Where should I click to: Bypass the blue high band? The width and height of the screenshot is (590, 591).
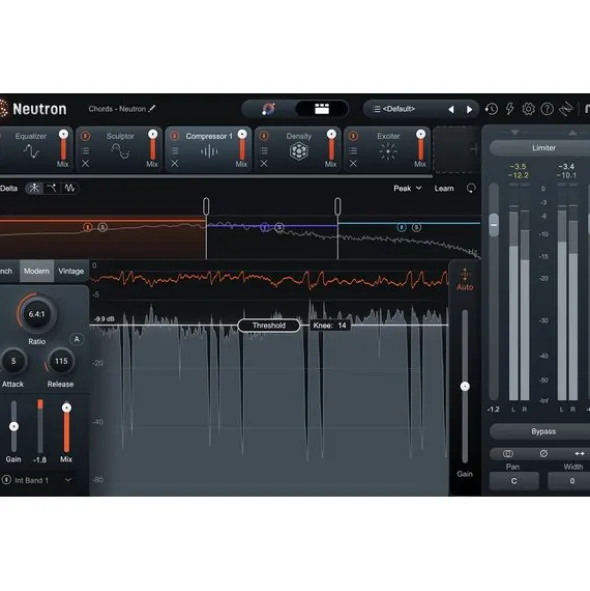(402, 227)
